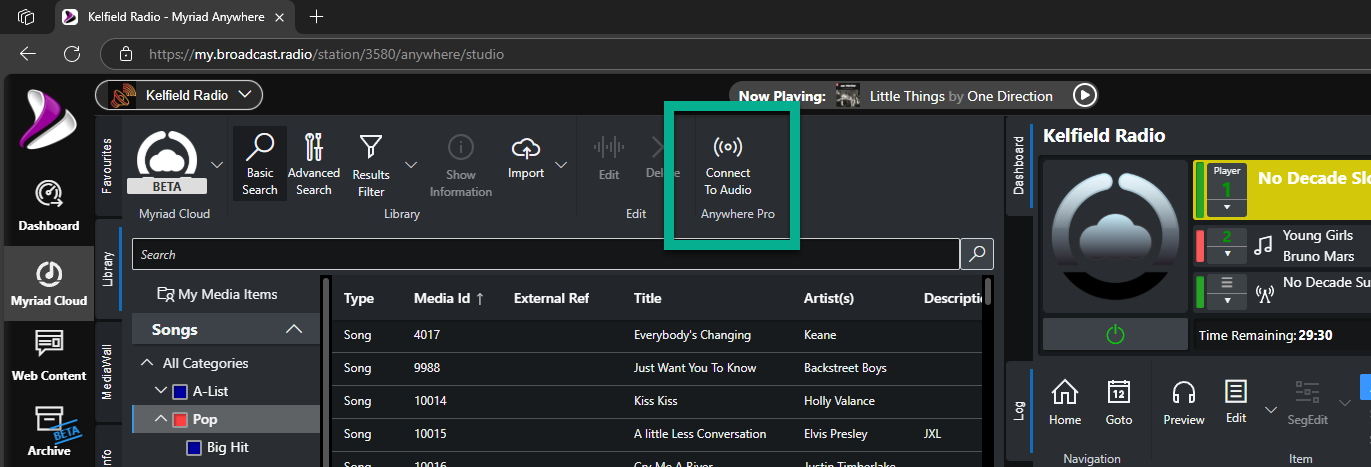Switch to the Library vertical tab
The height and width of the screenshot is (467, 1371).
(108, 270)
